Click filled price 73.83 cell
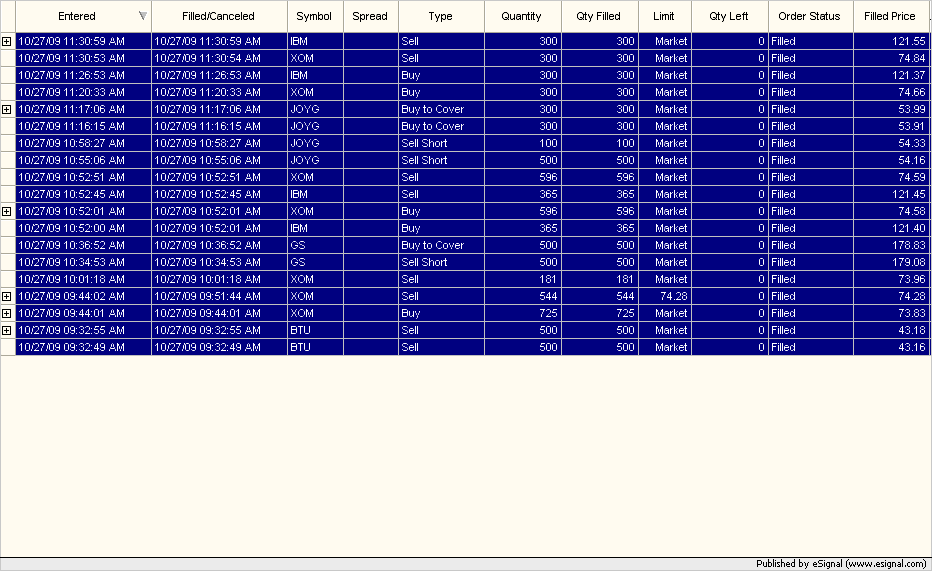This screenshot has width=932, height=571. coord(891,313)
